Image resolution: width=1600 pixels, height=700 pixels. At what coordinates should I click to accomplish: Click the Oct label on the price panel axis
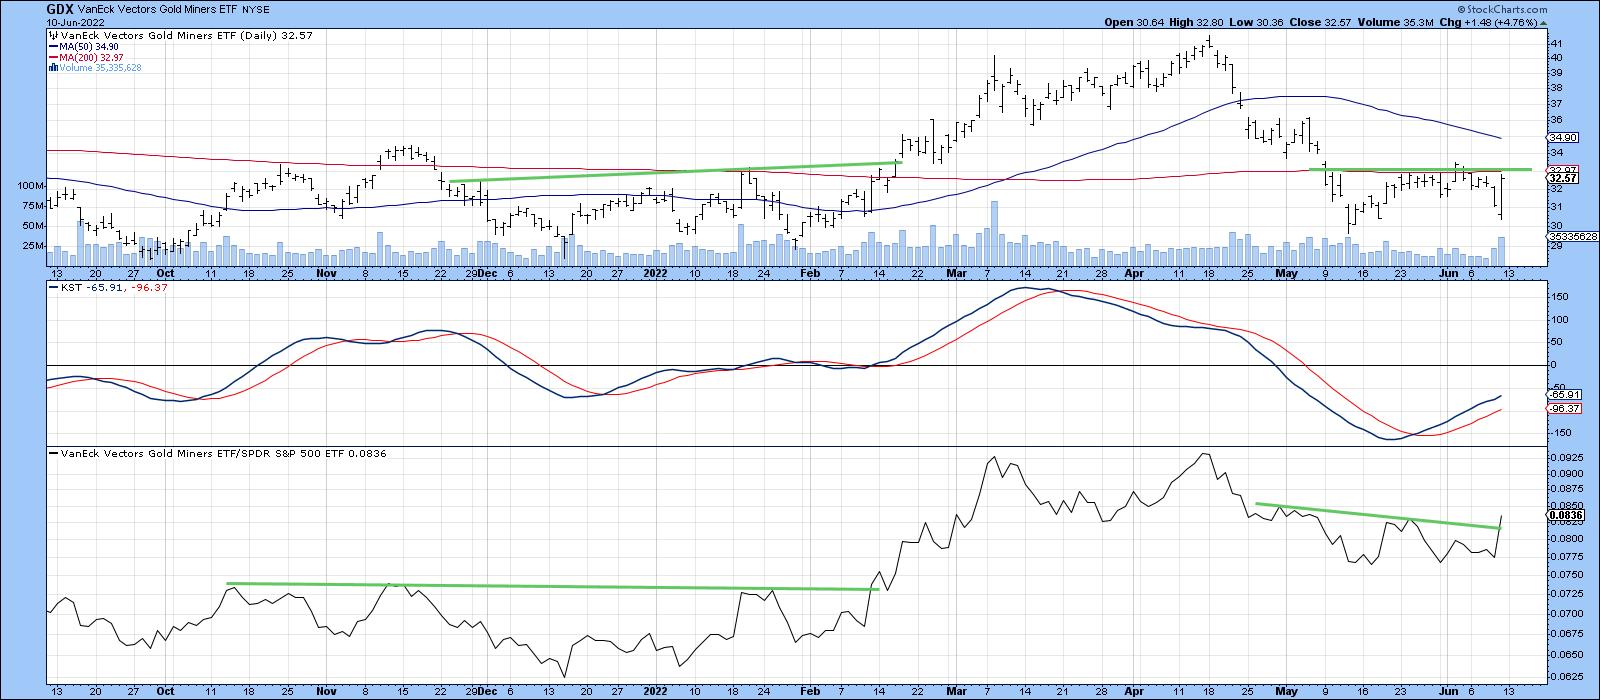[x=166, y=272]
